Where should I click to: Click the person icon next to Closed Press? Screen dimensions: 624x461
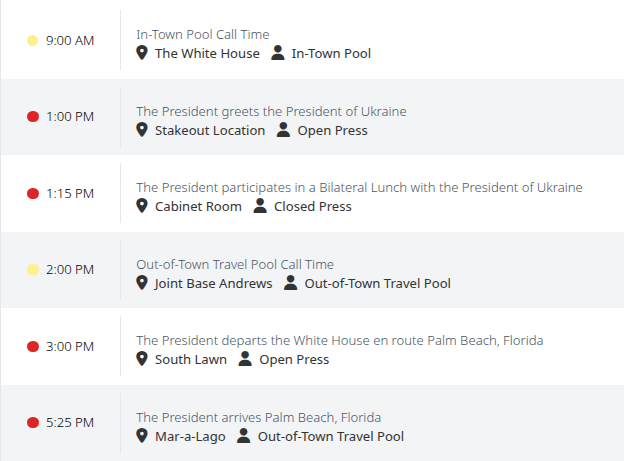tap(260, 206)
